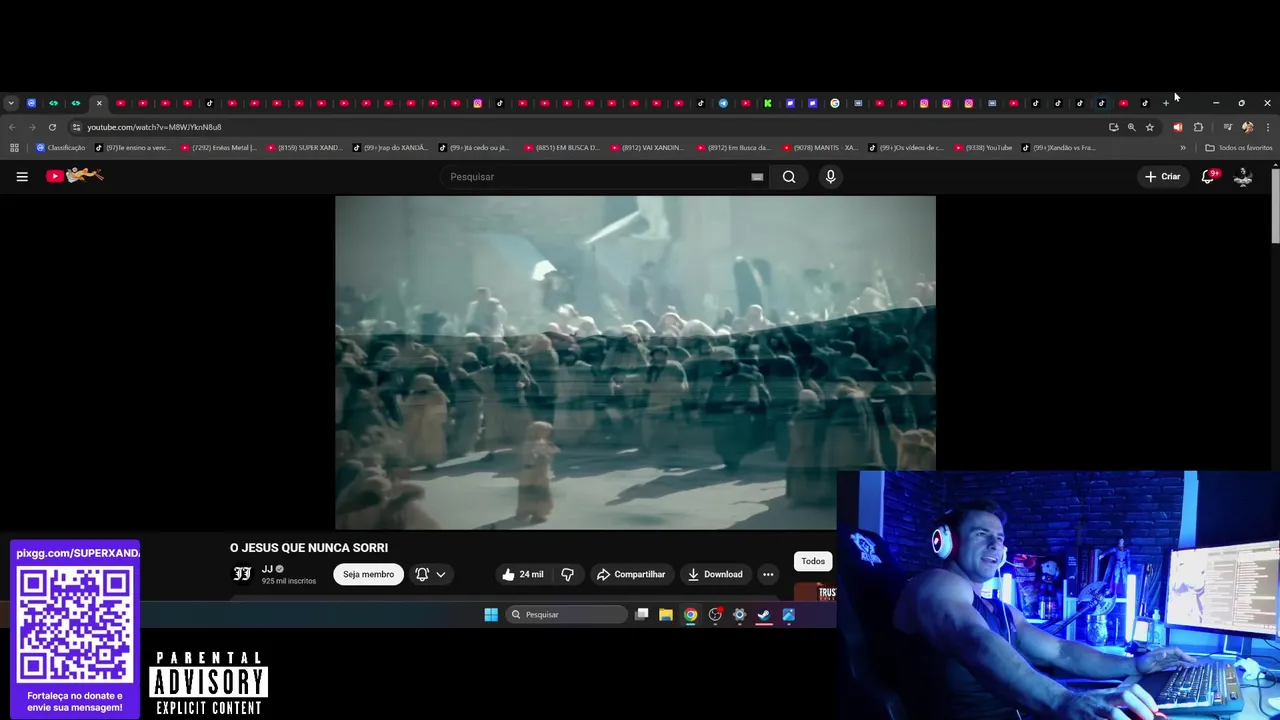
Task: Open the Os vídeos de c... bookmark
Action: click(x=906, y=148)
